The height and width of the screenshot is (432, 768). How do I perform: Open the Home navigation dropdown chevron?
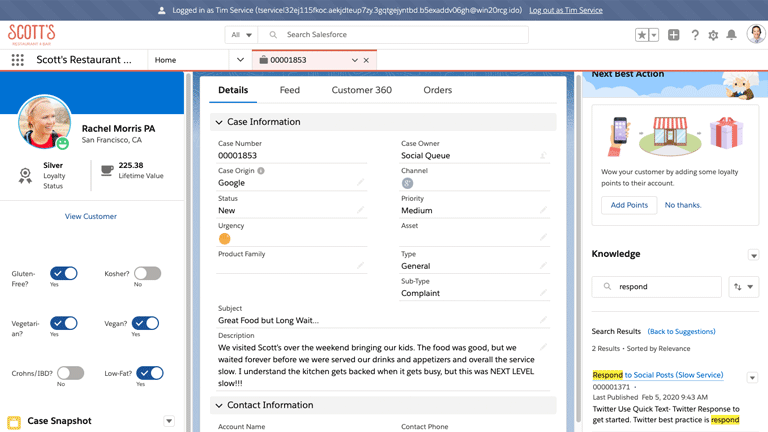click(240, 60)
